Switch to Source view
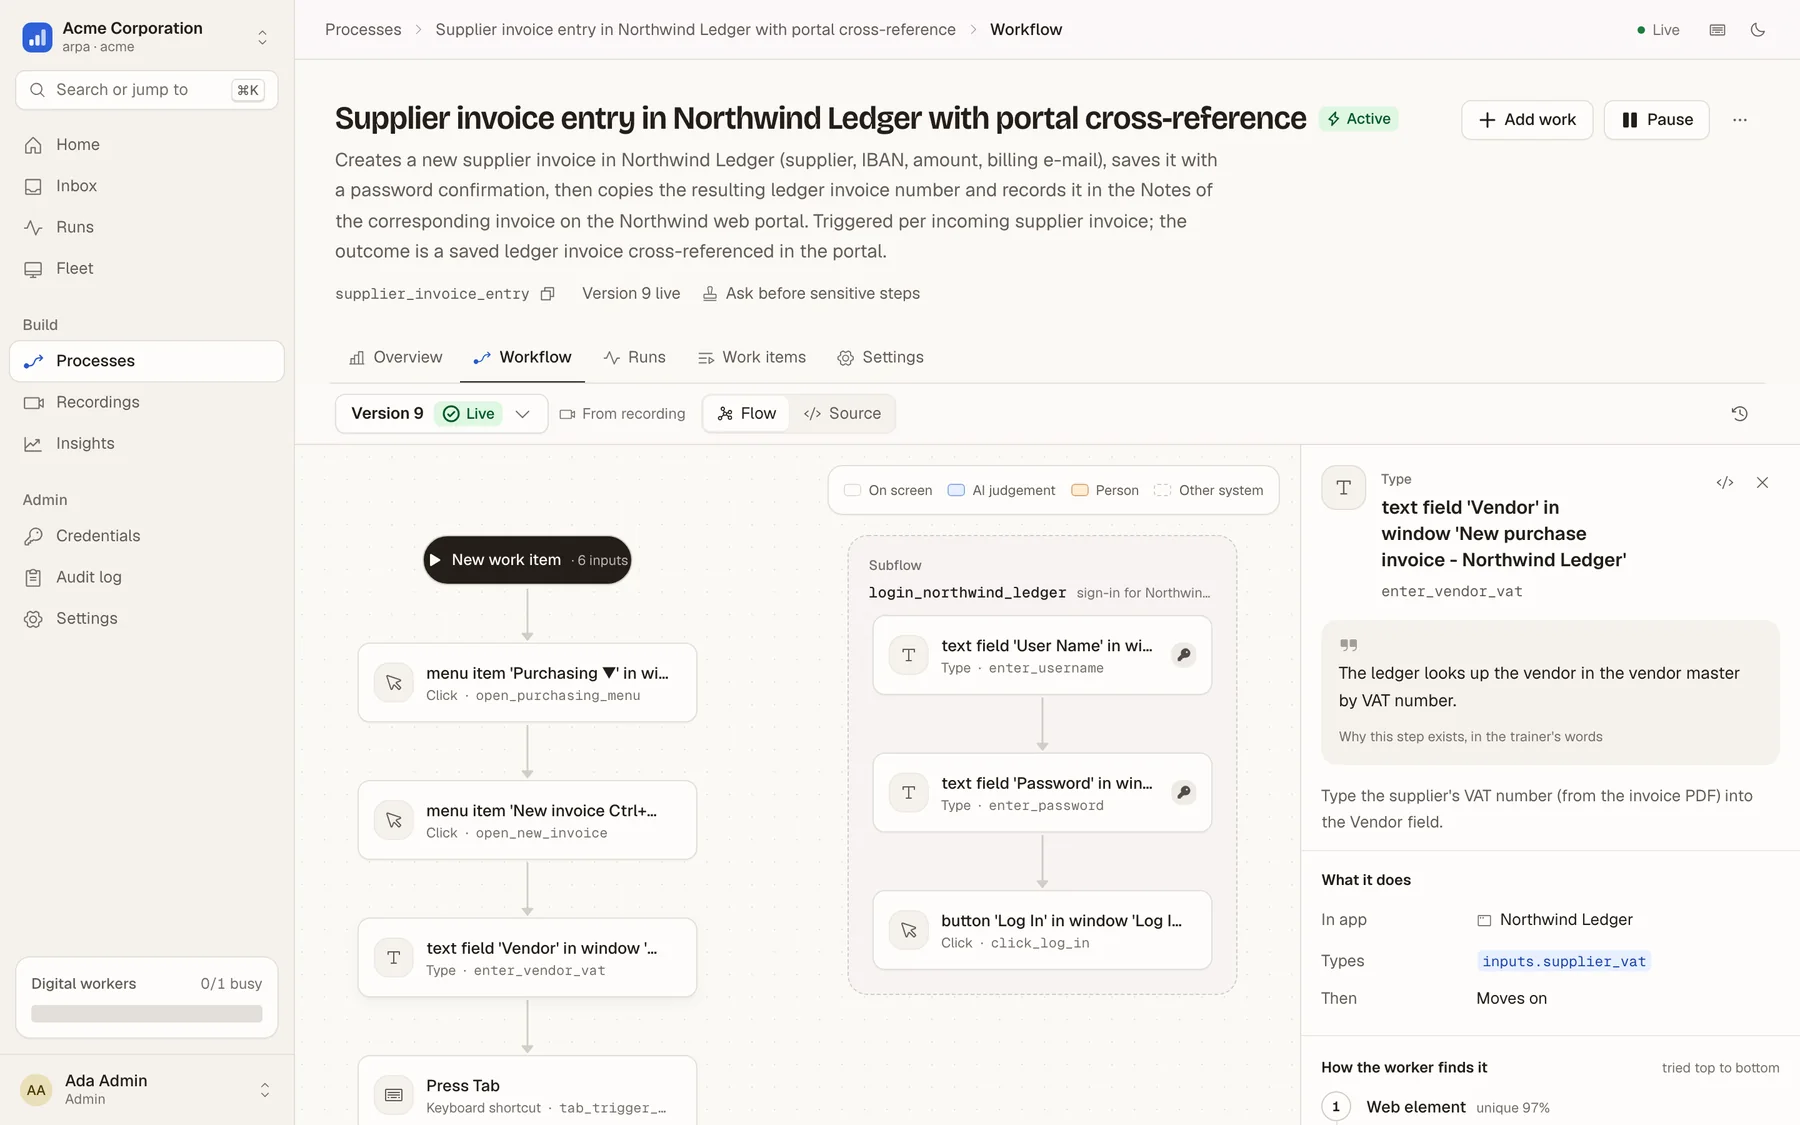The height and width of the screenshot is (1125, 1800). [842, 414]
